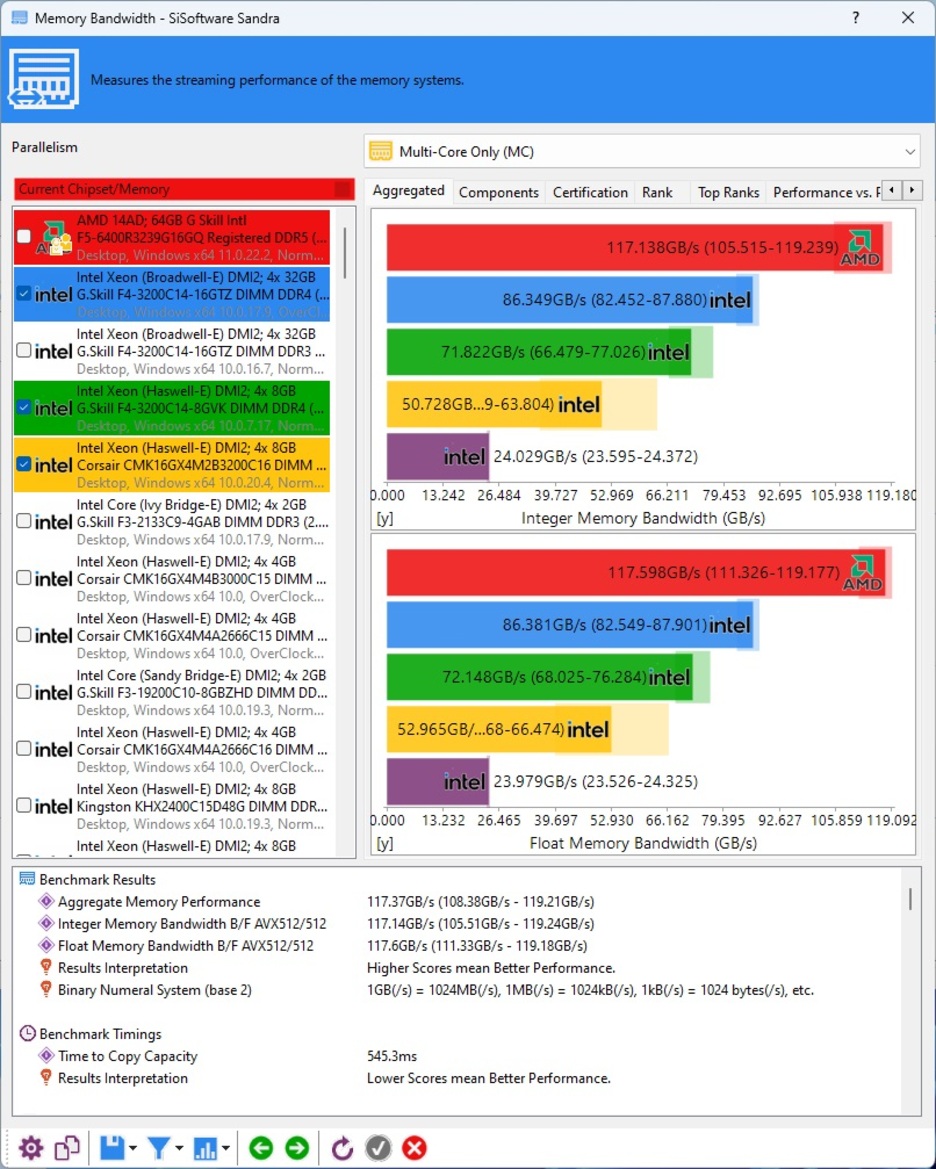Open the Performance vs. tab
936x1169 pixels.
(825, 192)
